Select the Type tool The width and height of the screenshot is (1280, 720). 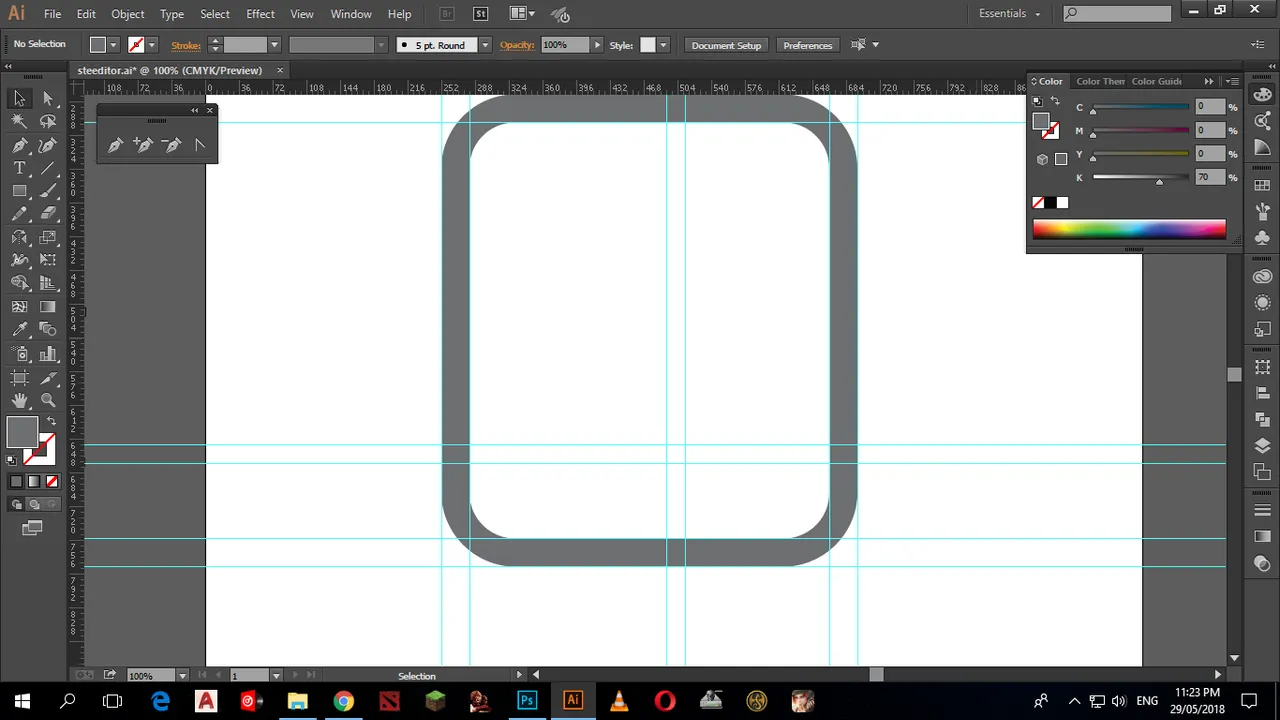pyautogui.click(x=19, y=168)
